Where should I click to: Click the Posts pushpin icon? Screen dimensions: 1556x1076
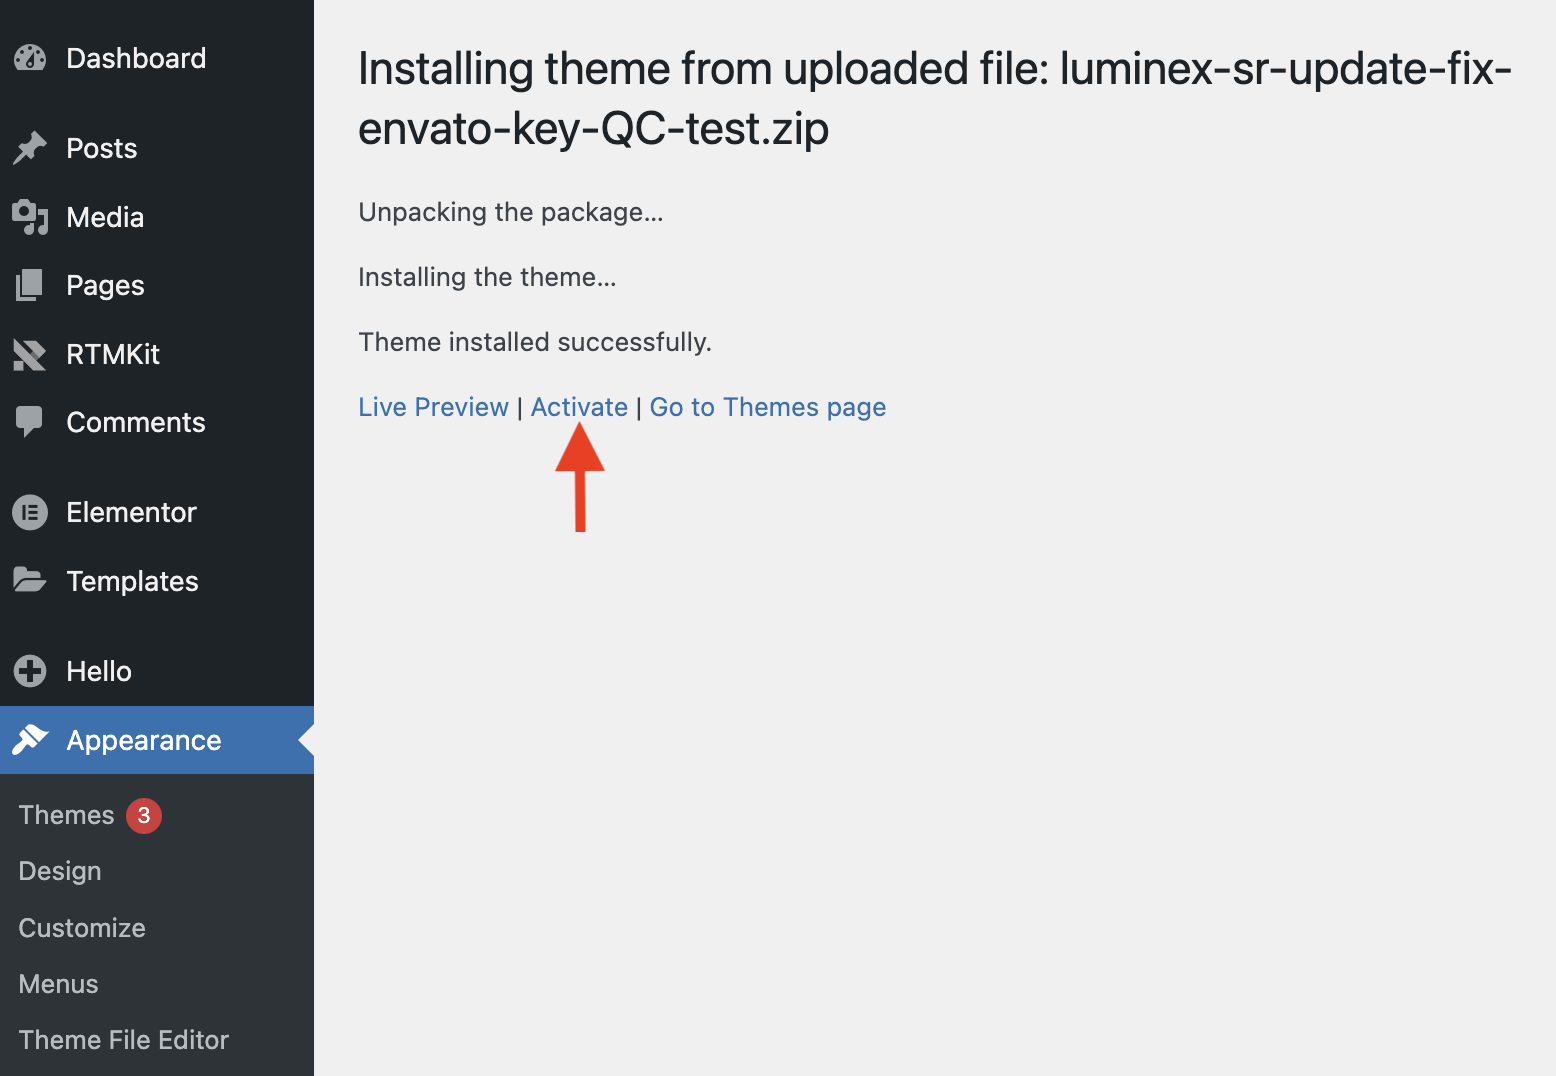tap(30, 148)
